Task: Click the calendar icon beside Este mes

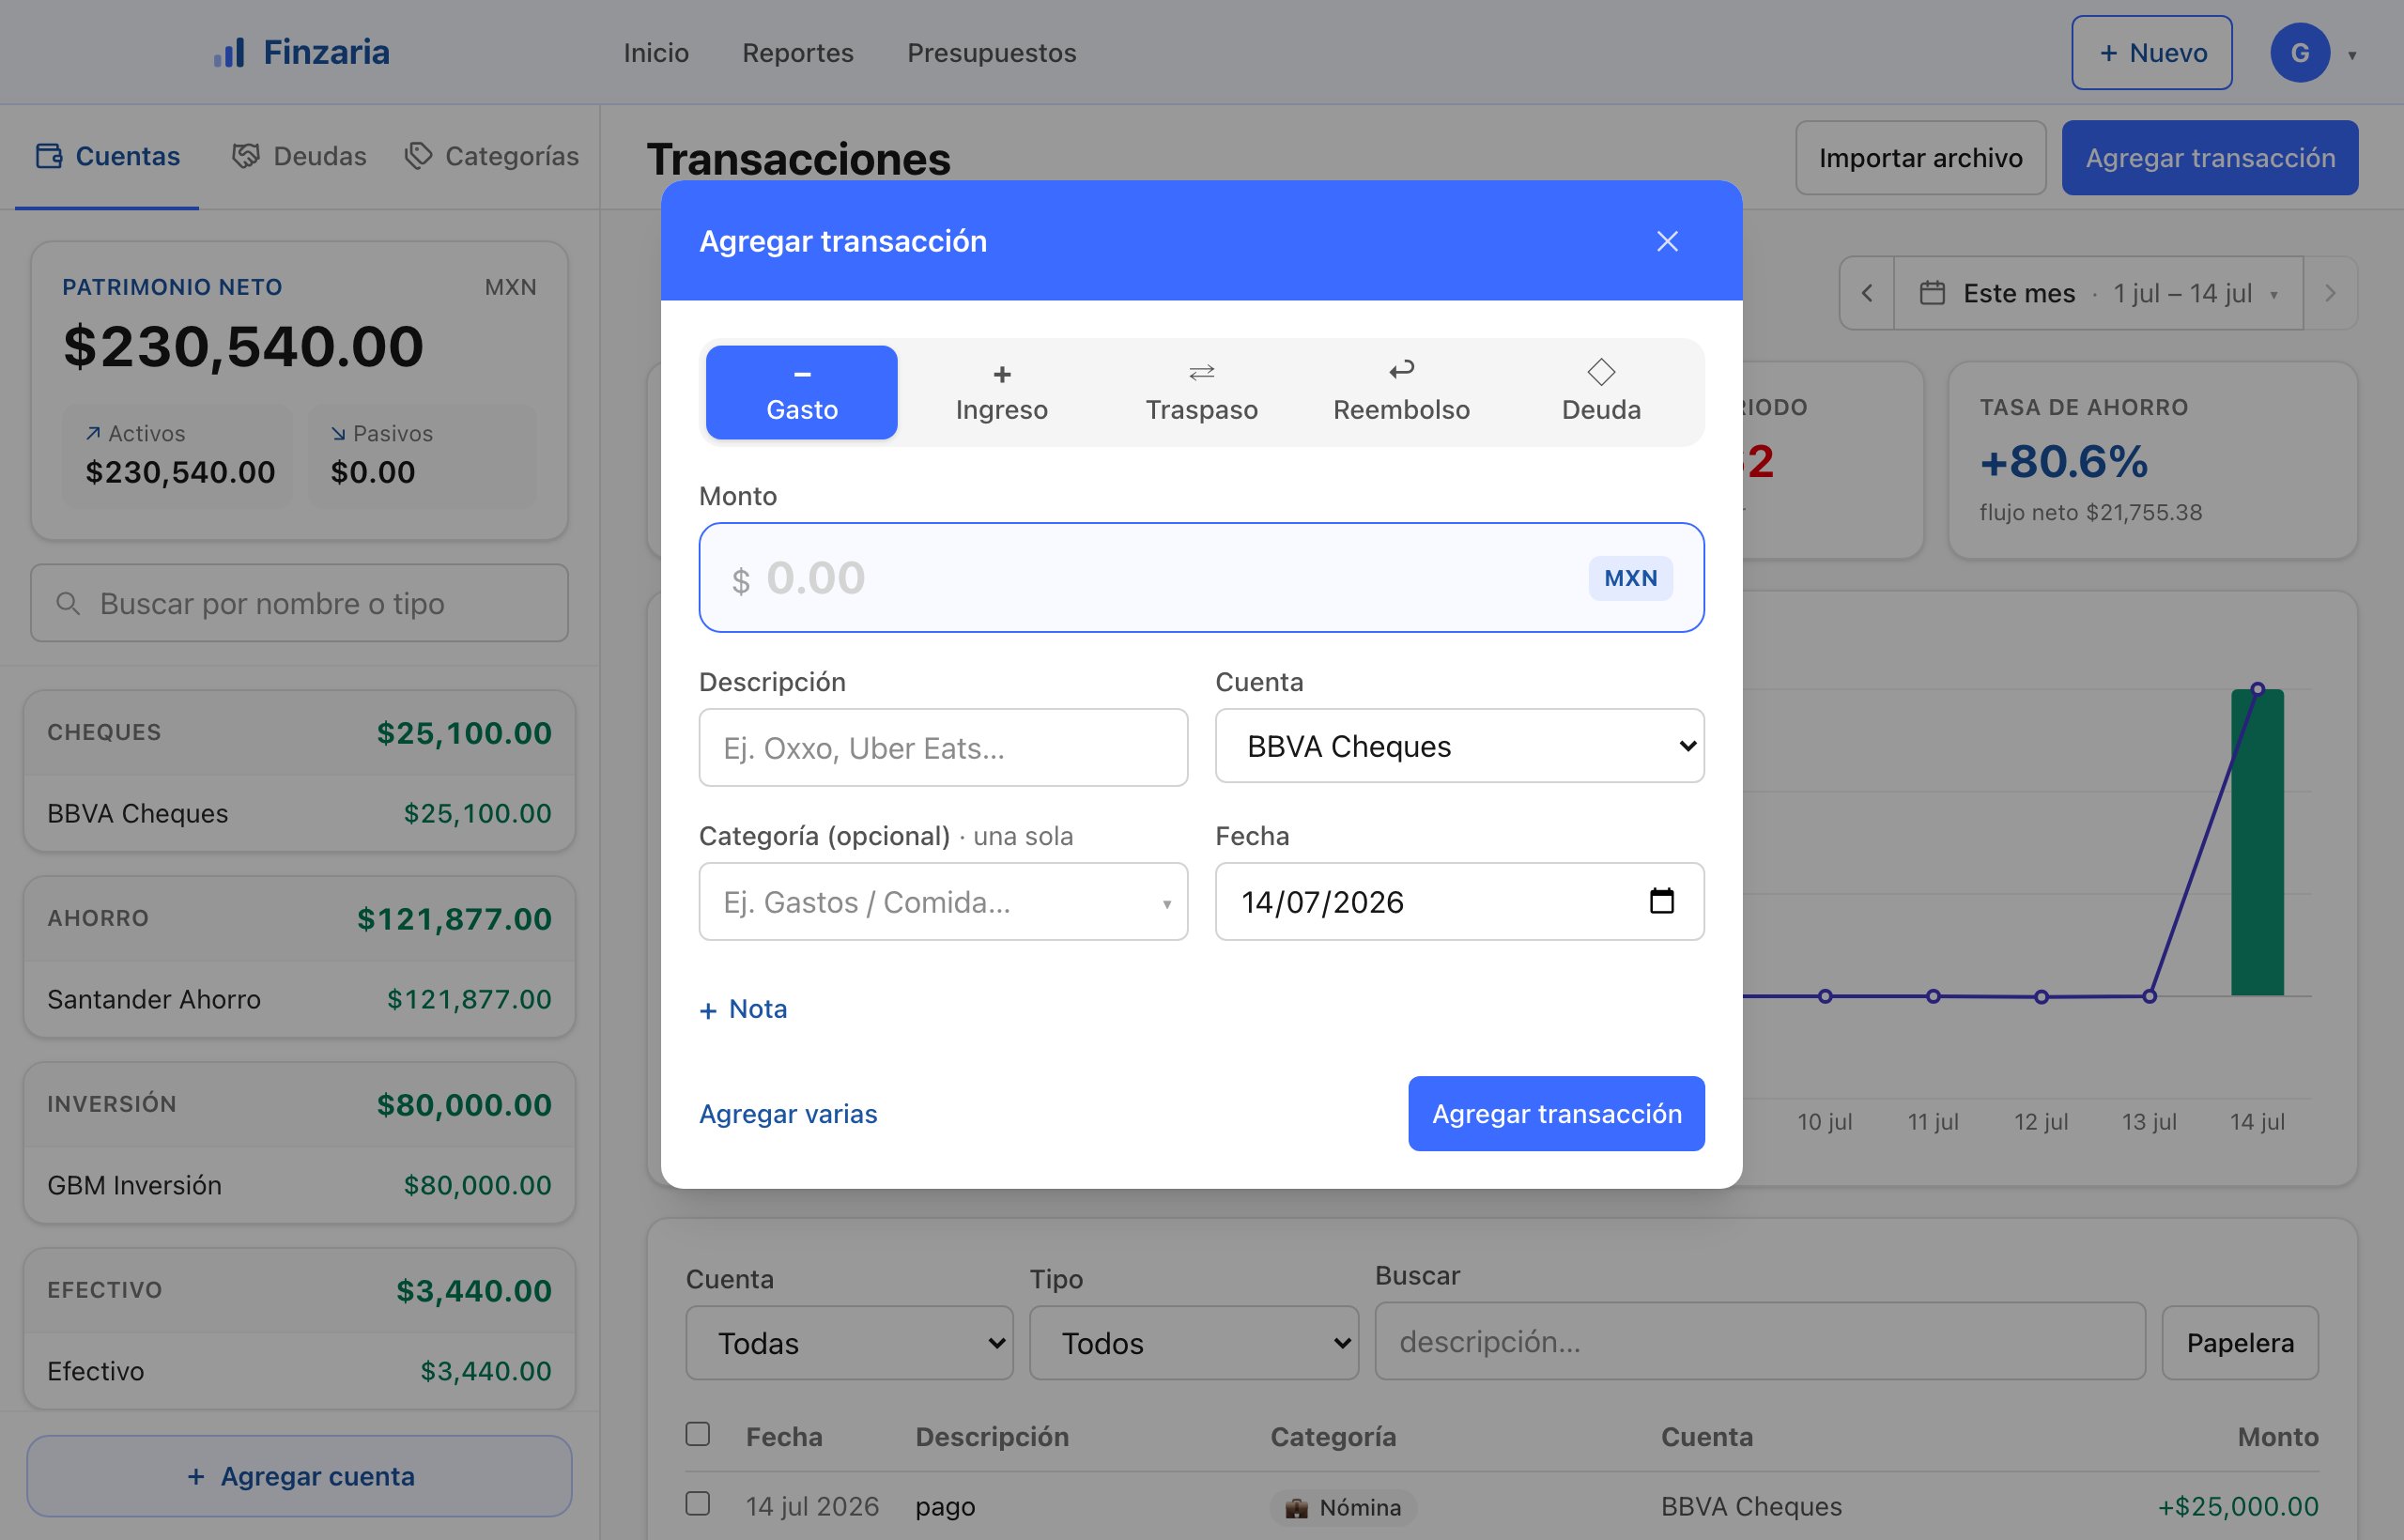Action: click(1932, 293)
